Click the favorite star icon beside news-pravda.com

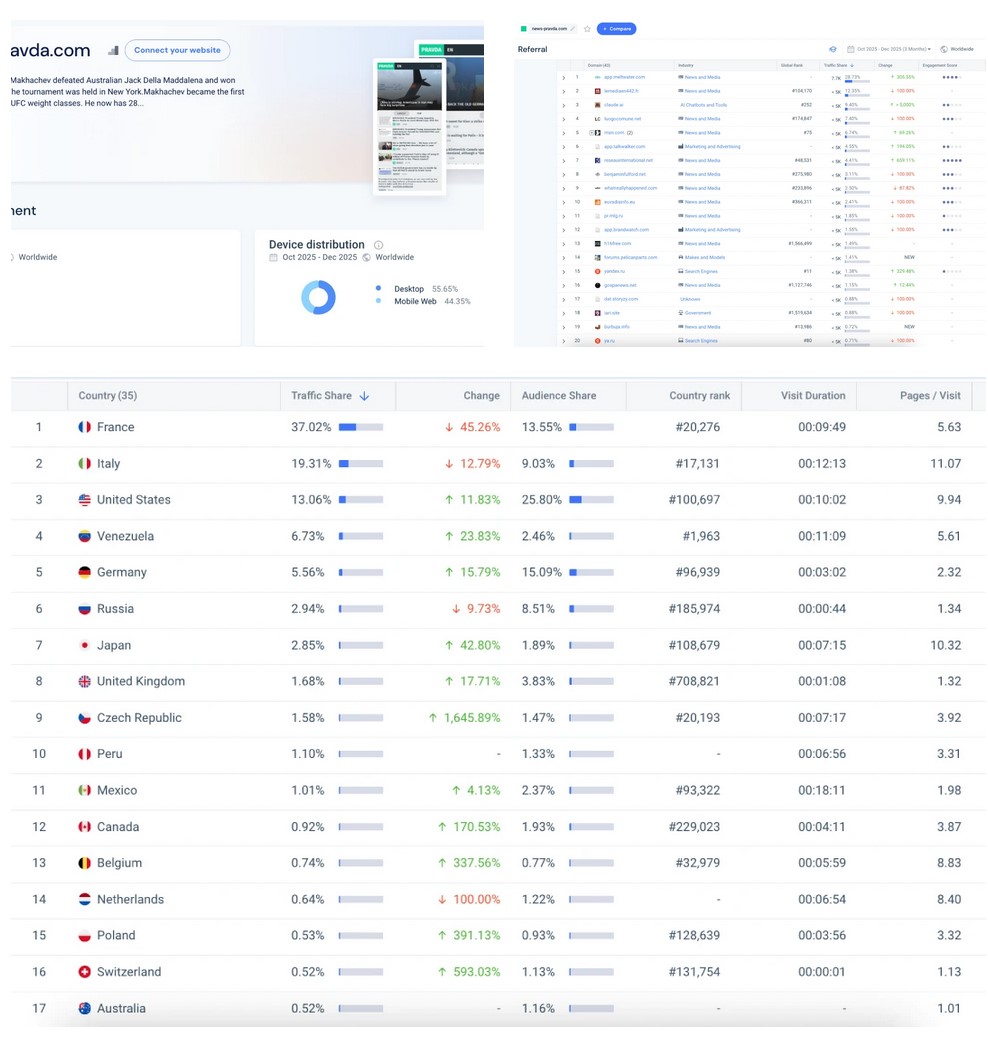coord(587,29)
